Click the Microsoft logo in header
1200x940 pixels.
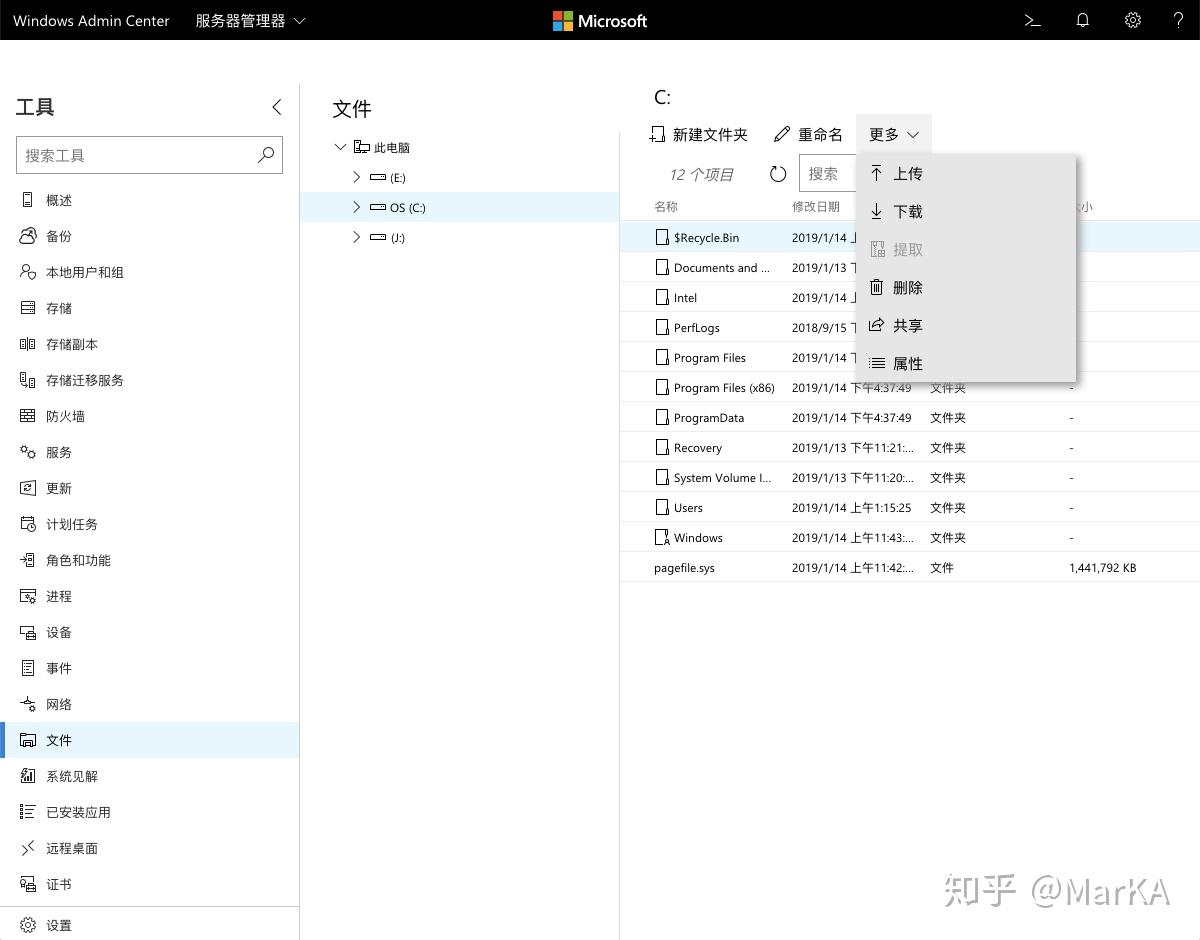point(600,20)
